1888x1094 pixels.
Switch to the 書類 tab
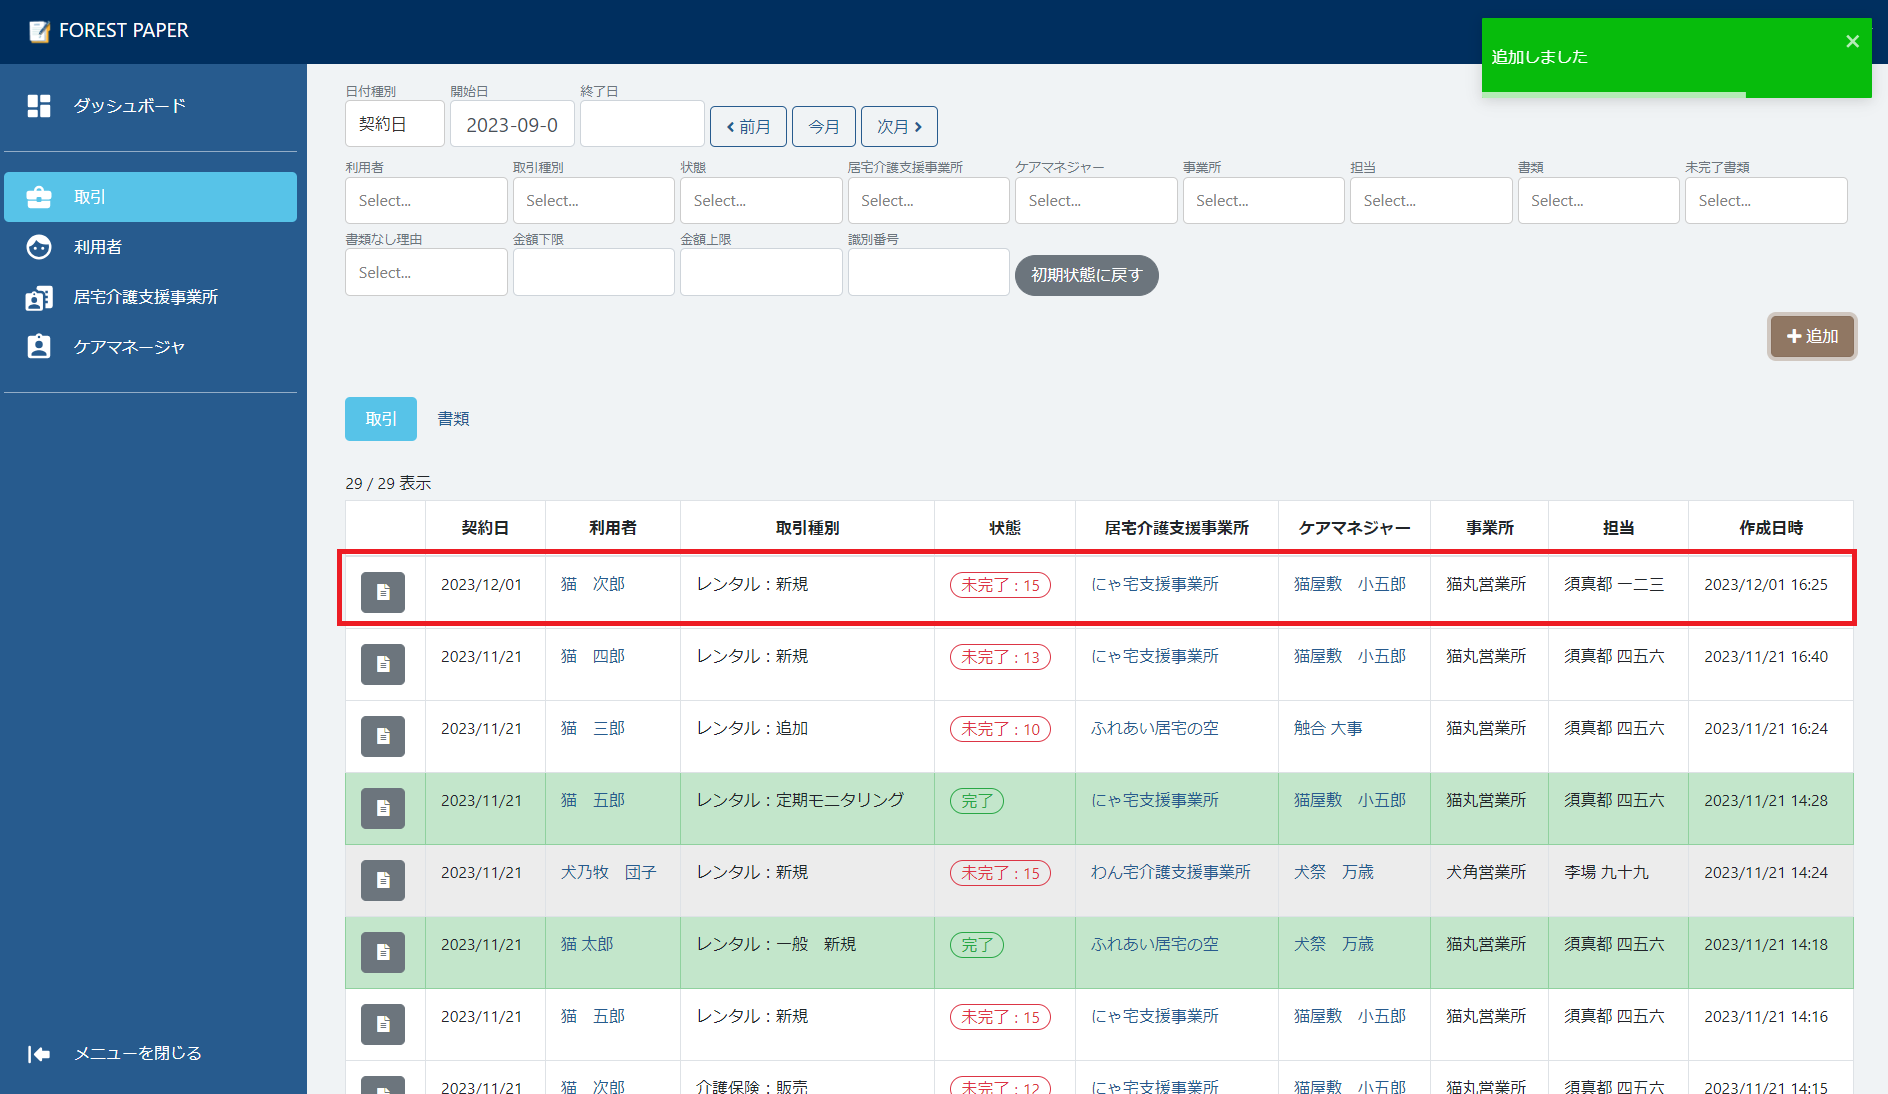click(x=453, y=419)
